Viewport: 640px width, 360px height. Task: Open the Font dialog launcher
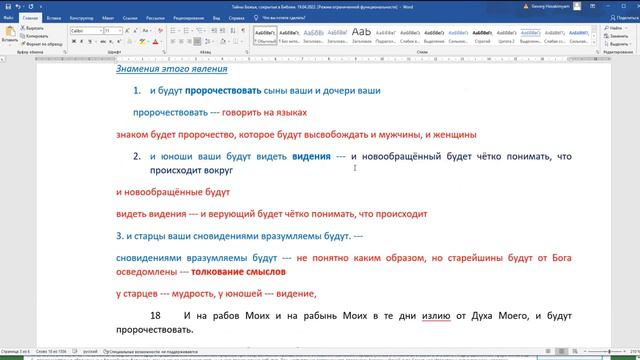tap(164, 52)
